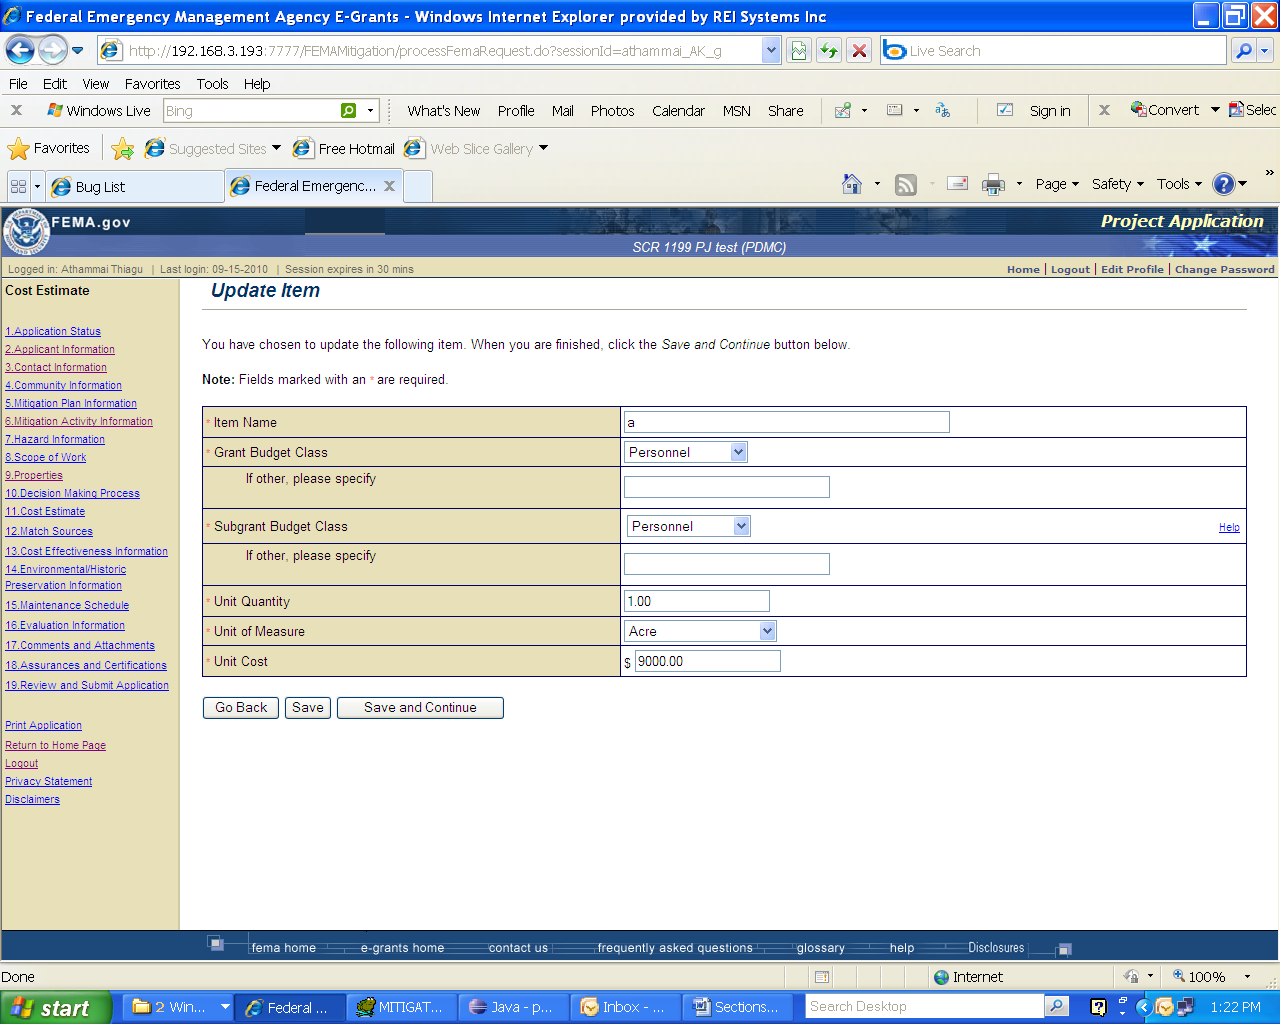1280x1024 pixels.
Task: Click the Live Search magnifier button
Action: tap(1243, 50)
